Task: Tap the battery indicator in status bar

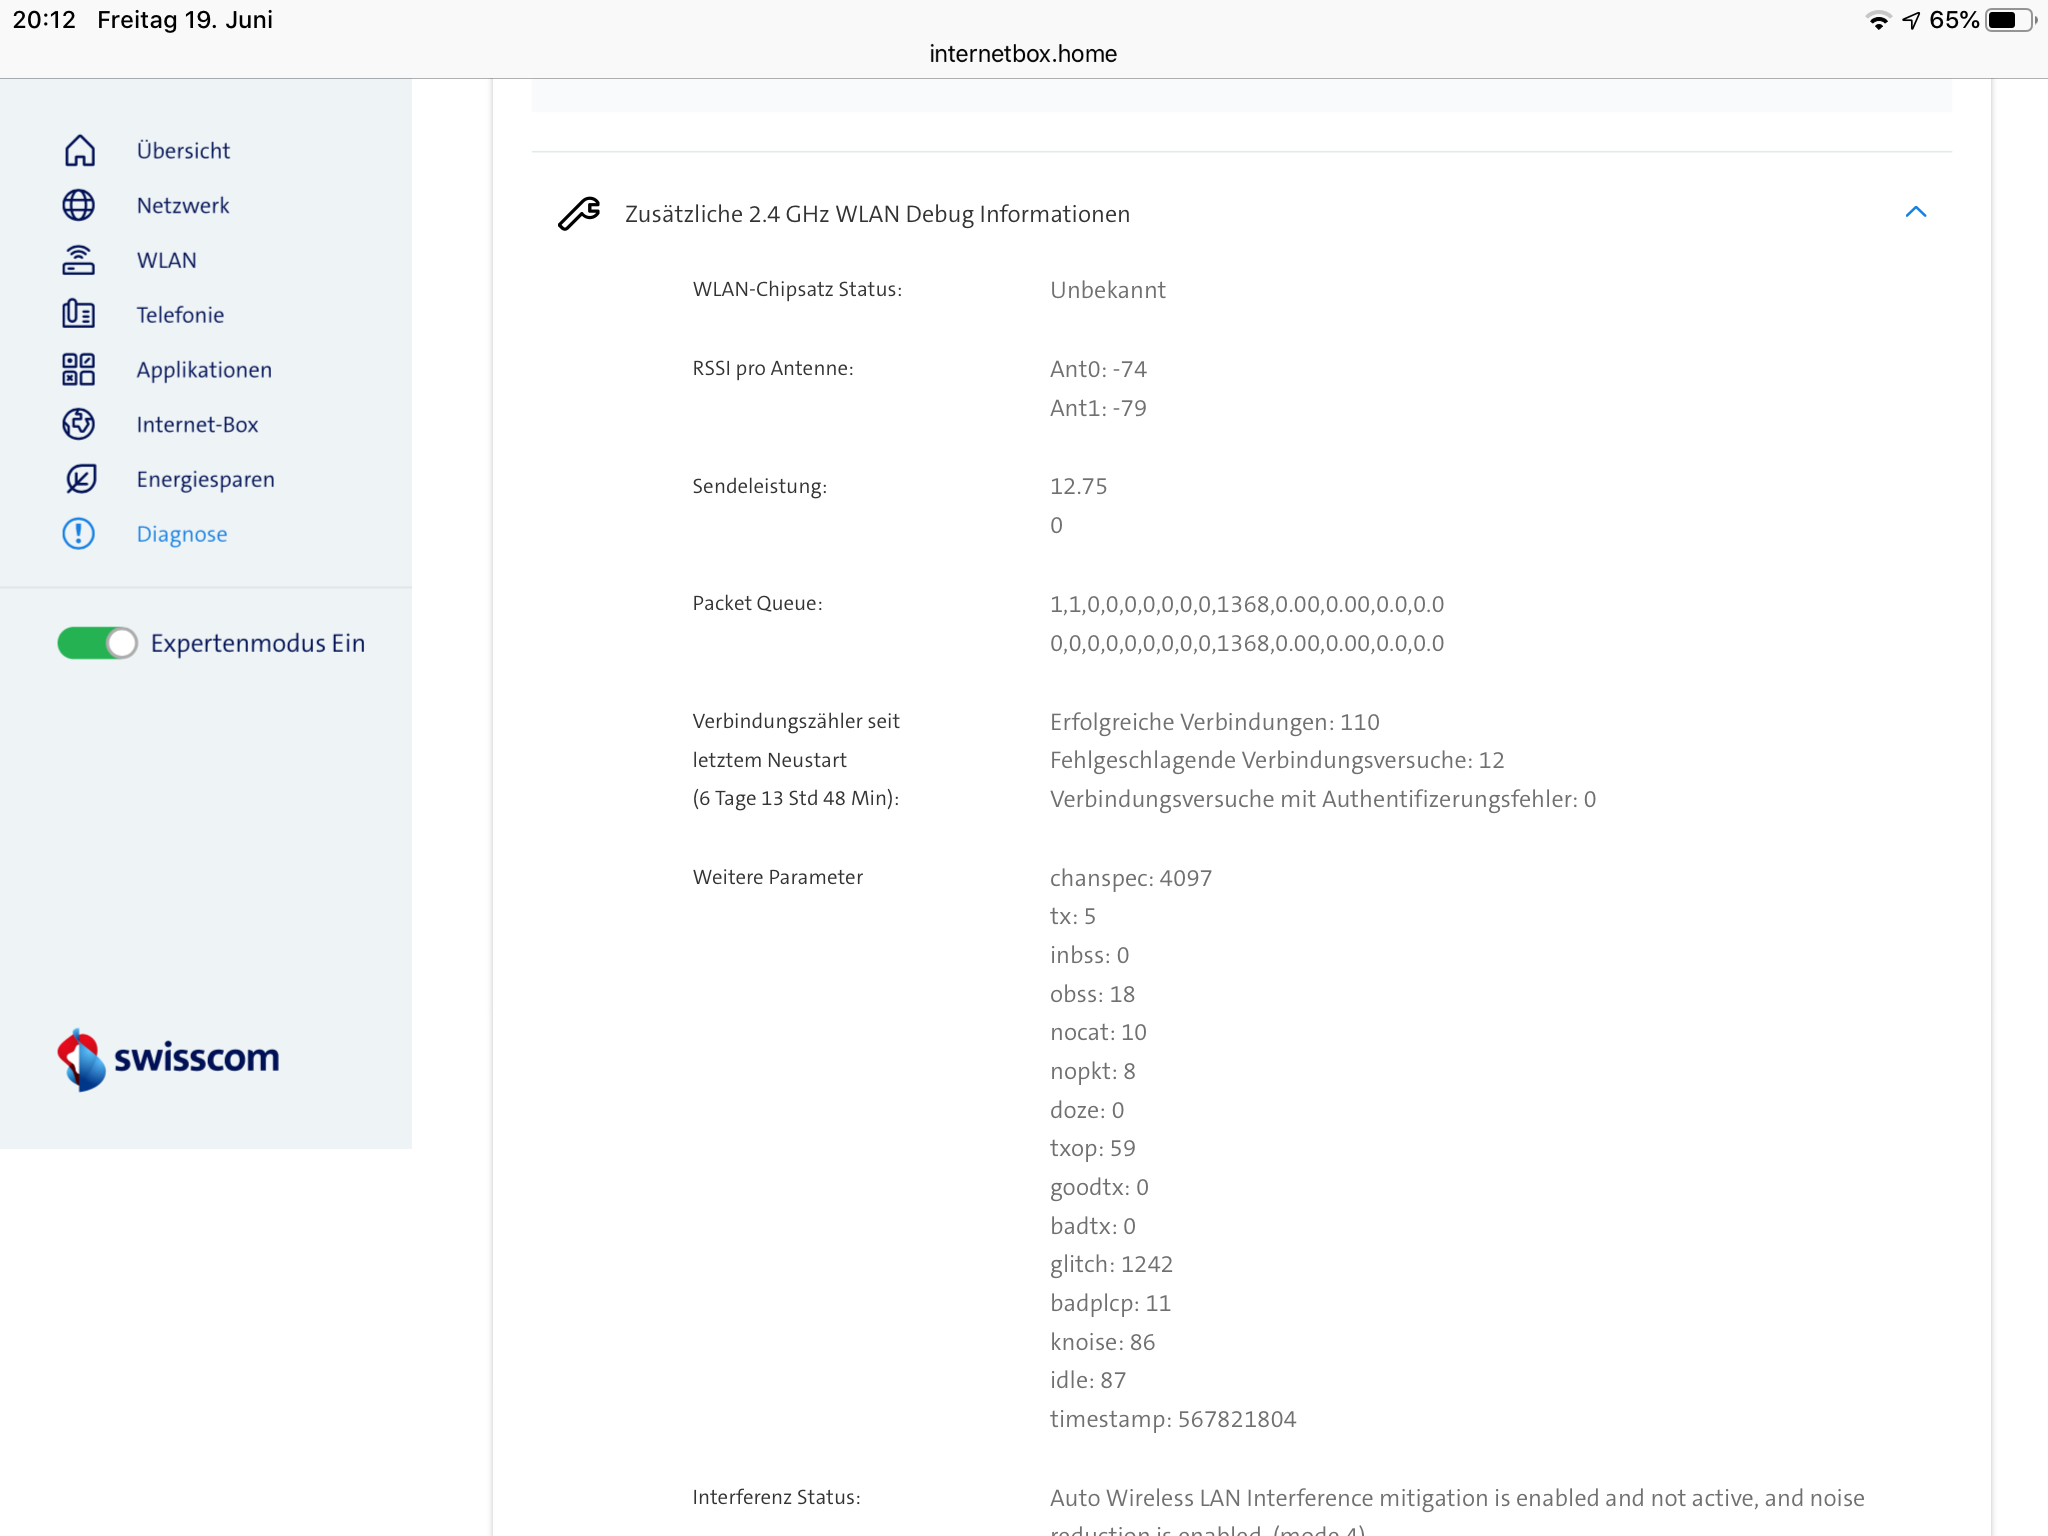Action: [x=2010, y=20]
